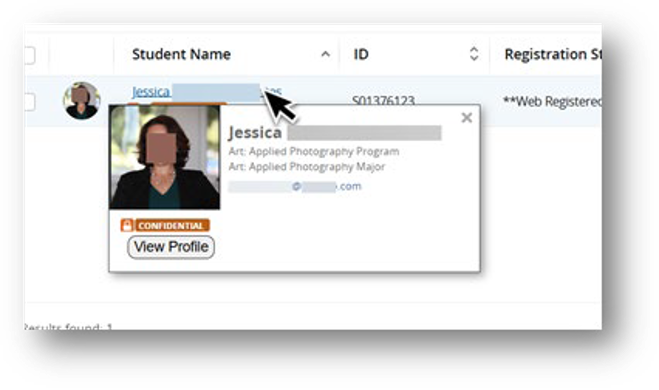Click the **Web Registered status cell

tap(552, 101)
